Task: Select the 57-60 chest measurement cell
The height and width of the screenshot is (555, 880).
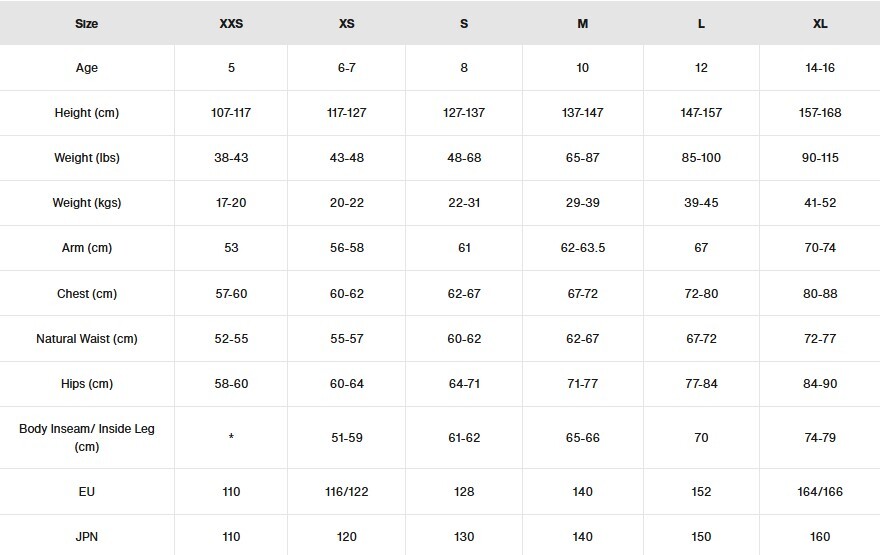Action: click(231, 294)
